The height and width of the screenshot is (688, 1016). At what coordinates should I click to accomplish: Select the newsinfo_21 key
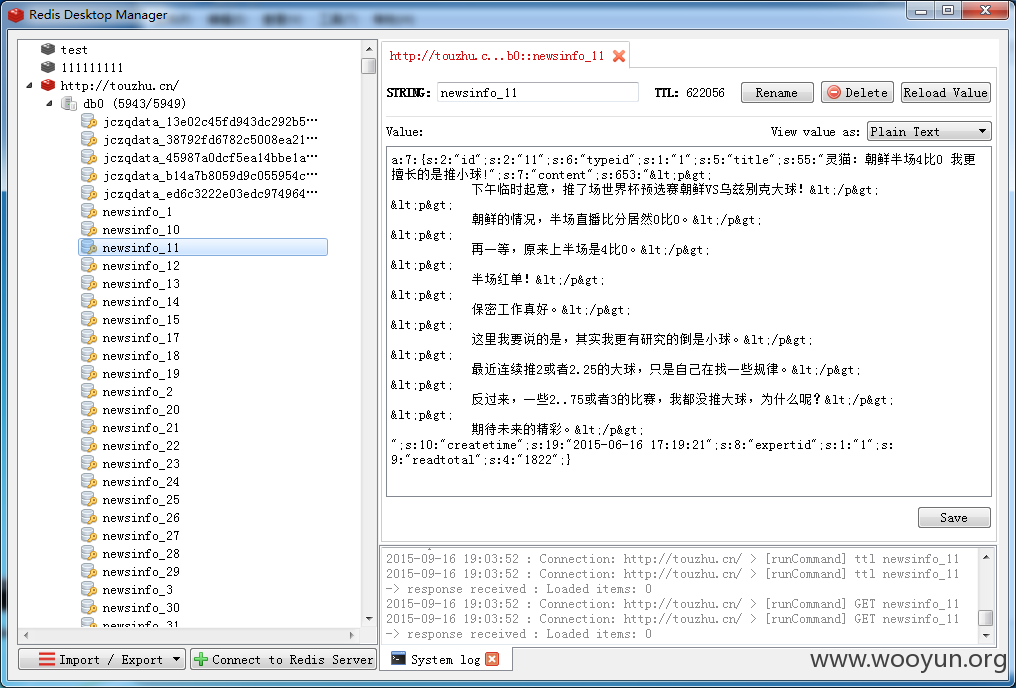tap(141, 428)
